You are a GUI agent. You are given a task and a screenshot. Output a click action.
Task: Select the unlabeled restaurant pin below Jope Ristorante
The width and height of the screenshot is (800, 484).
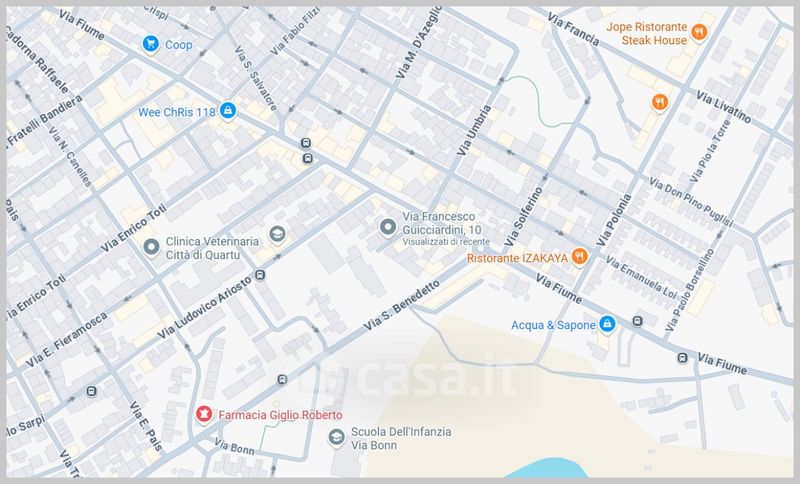click(660, 102)
